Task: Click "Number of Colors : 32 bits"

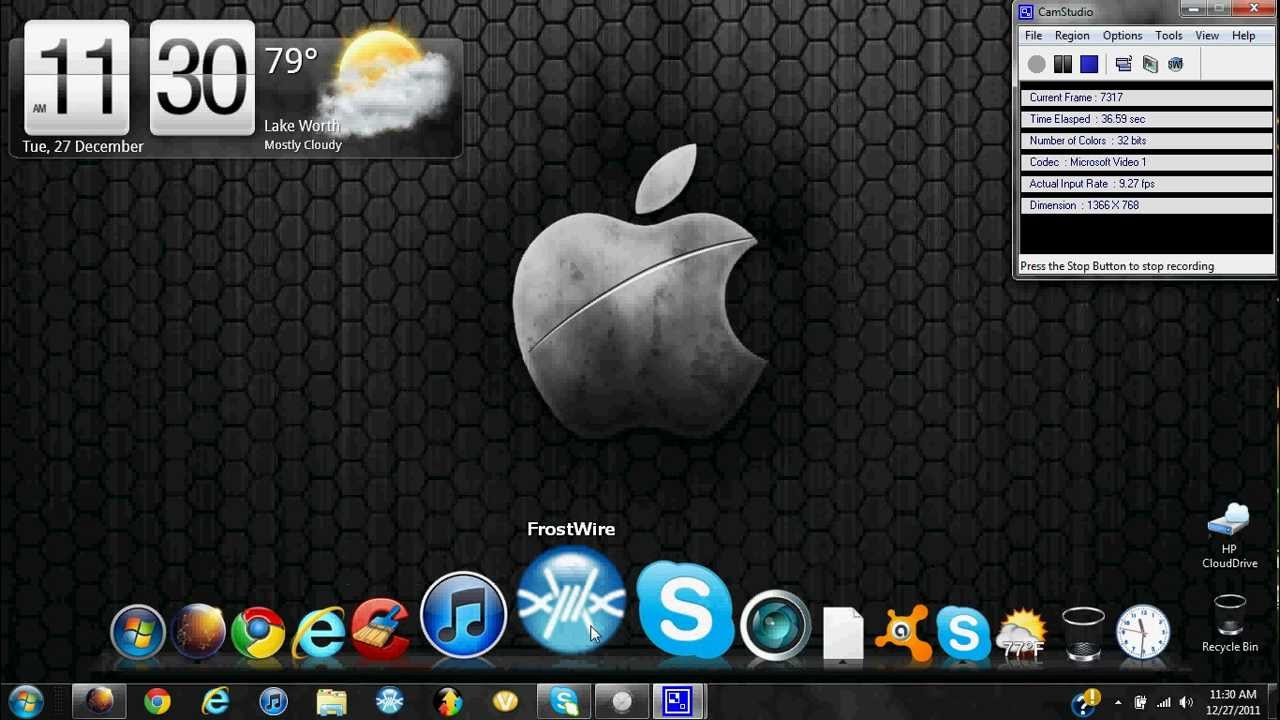Action: coord(1146,141)
